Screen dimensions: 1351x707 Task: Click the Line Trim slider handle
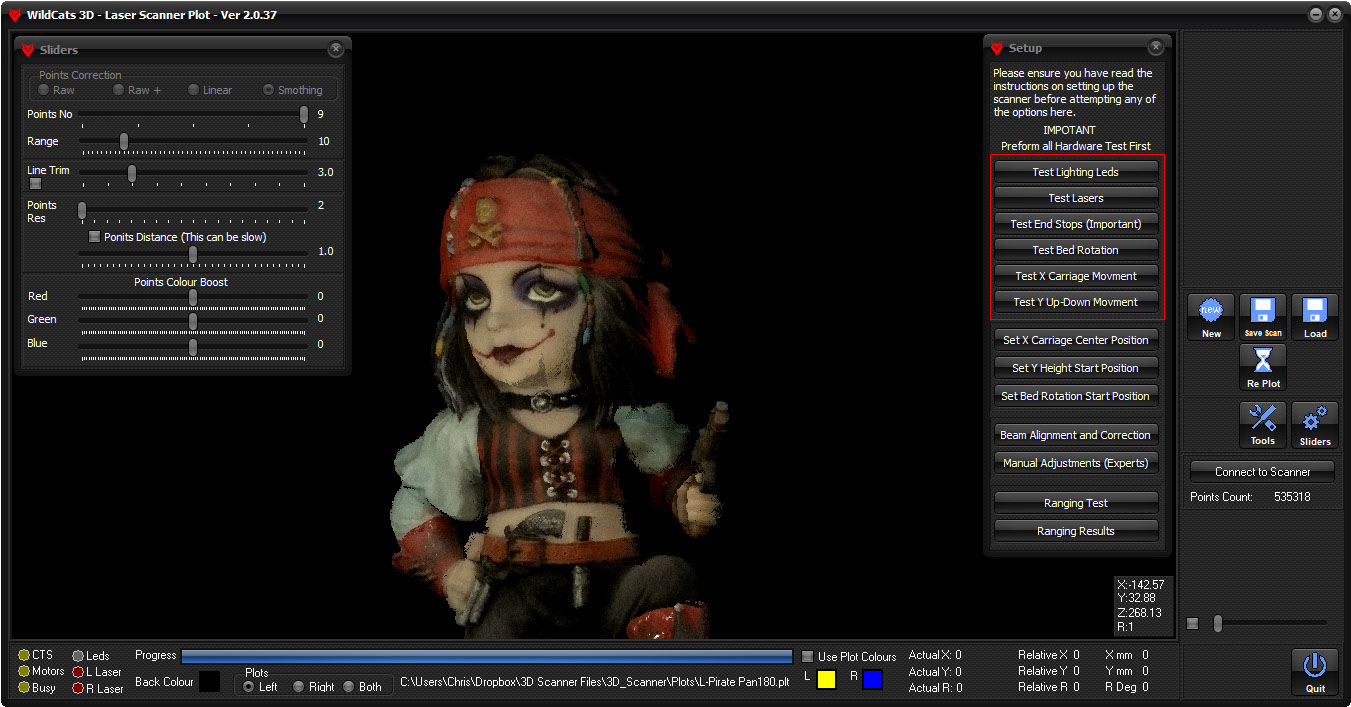coord(132,173)
